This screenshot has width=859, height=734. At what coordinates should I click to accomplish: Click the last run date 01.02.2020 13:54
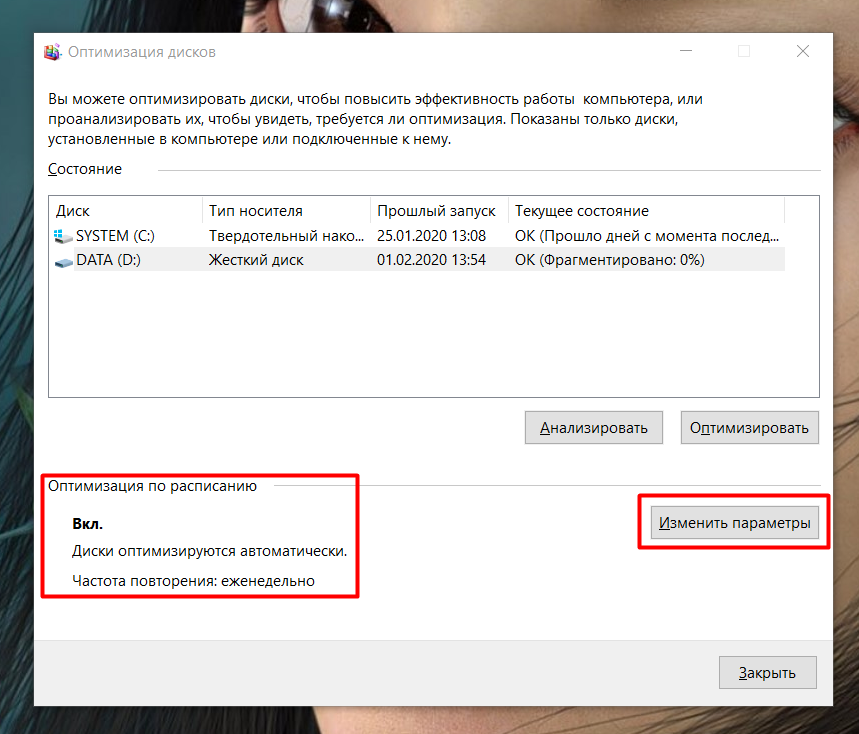coord(431,261)
